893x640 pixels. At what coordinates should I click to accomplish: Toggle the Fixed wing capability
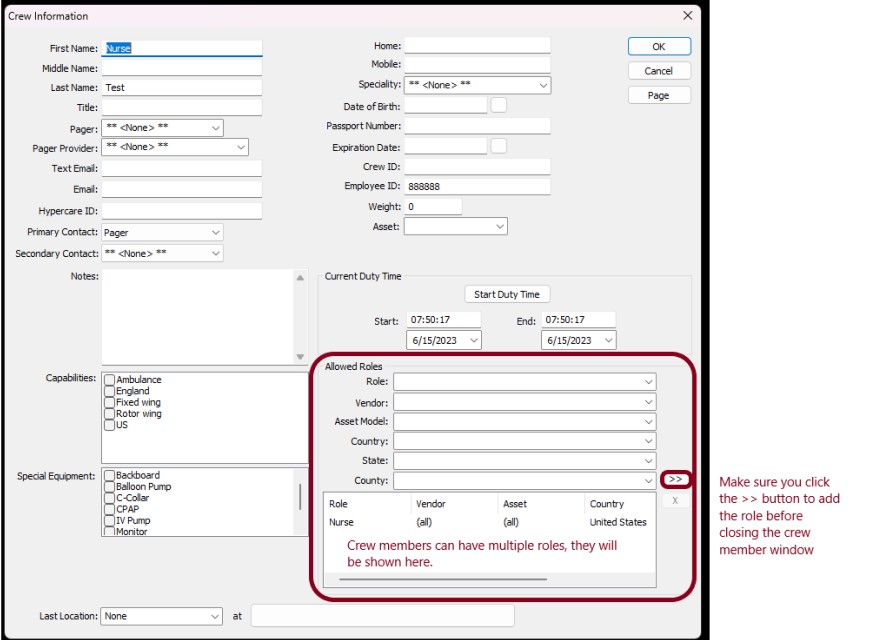pyautogui.click(x=110, y=403)
